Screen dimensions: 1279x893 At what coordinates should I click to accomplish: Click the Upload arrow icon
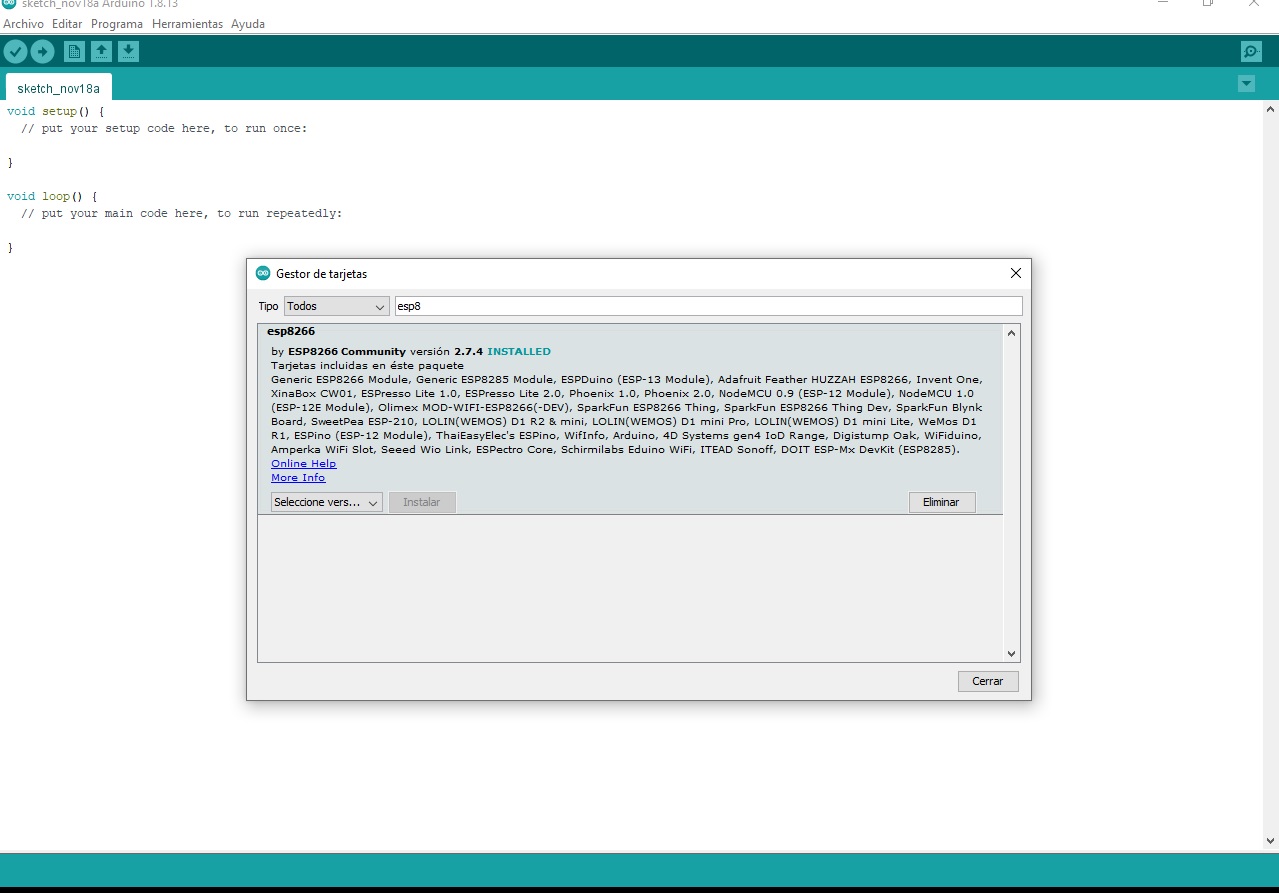coord(42,51)
